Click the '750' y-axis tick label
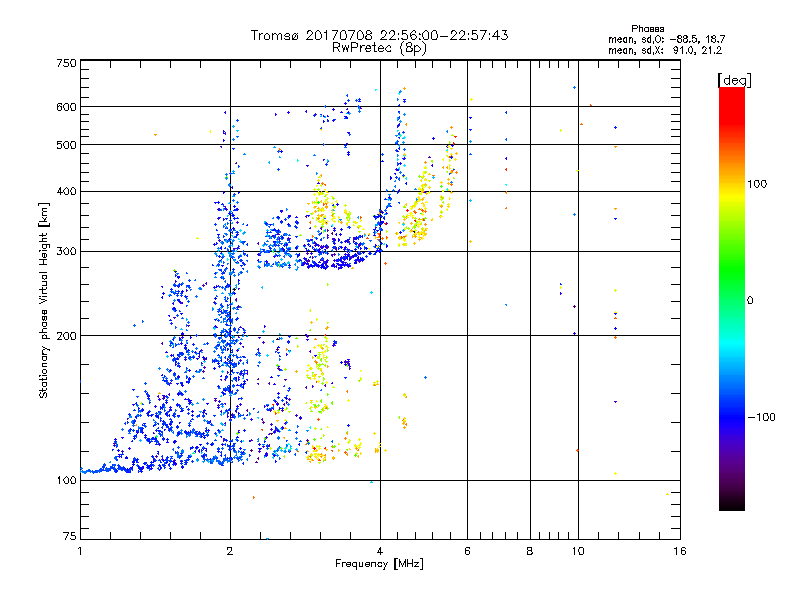 coord(66,63)
